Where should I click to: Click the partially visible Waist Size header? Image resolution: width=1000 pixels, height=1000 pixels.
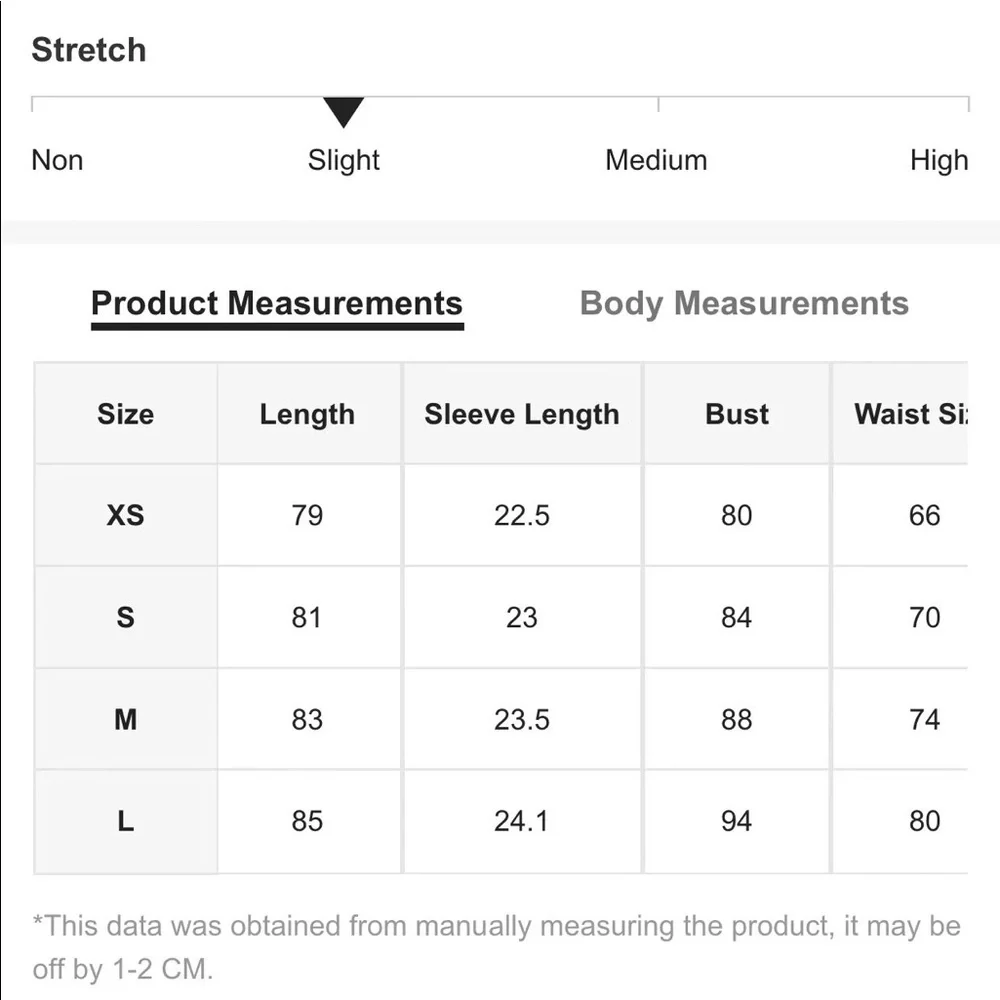point(911,414)
